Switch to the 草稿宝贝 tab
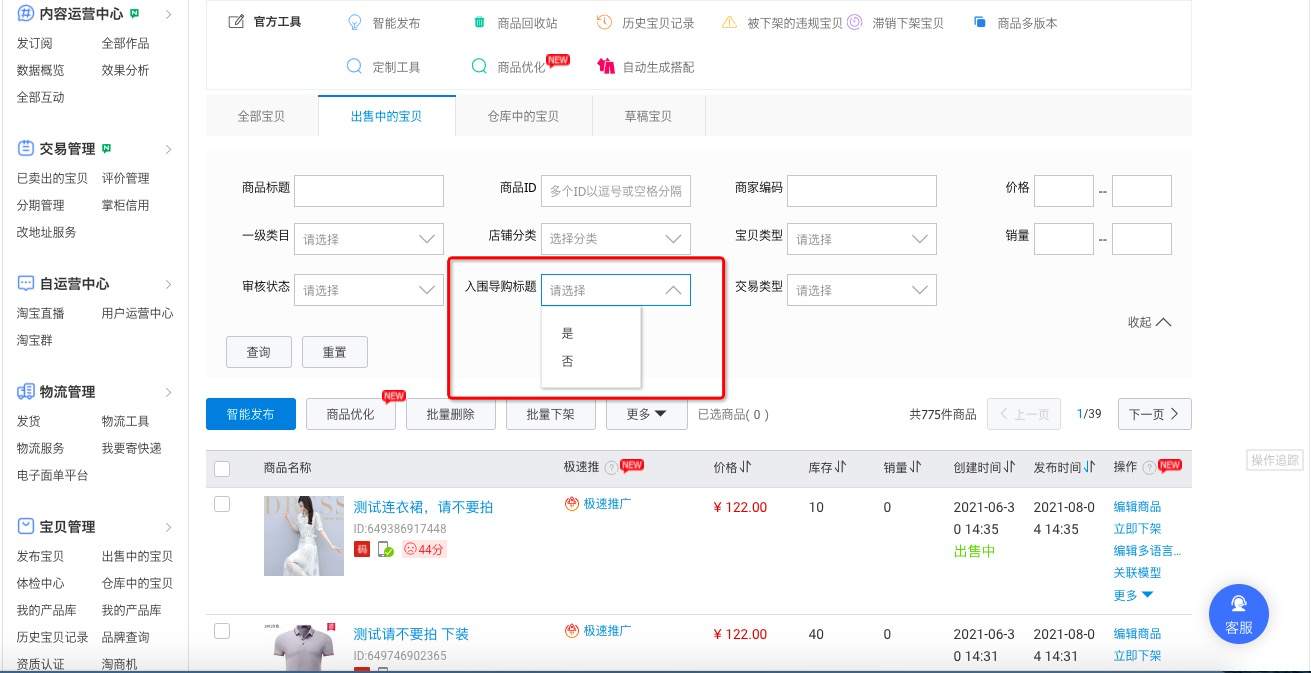1311x673 pixels. coord(648,116)
